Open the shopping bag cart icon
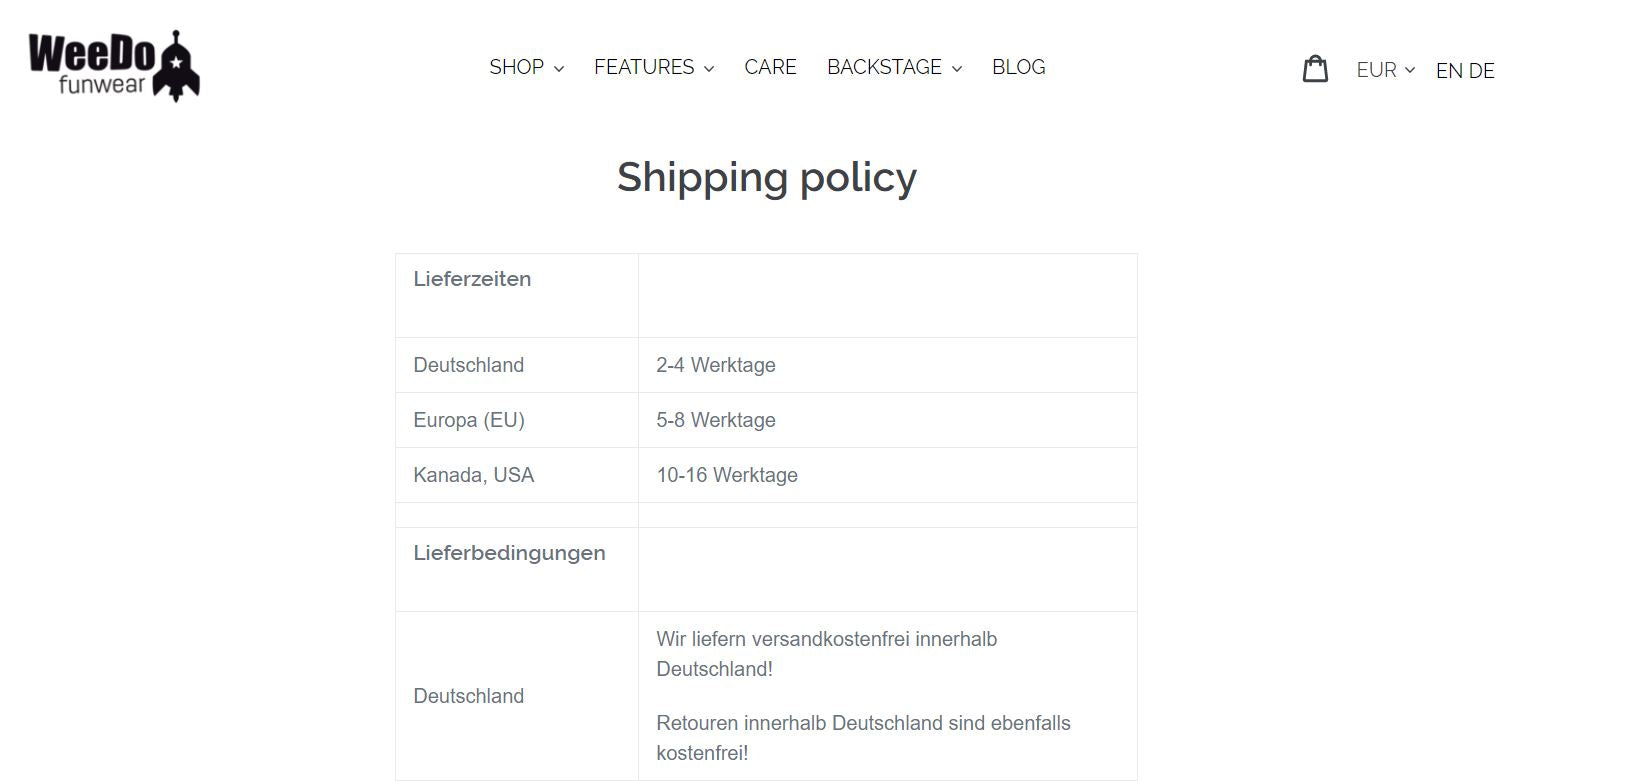Screen dimensions: 1627x781 pos(1315,69)
